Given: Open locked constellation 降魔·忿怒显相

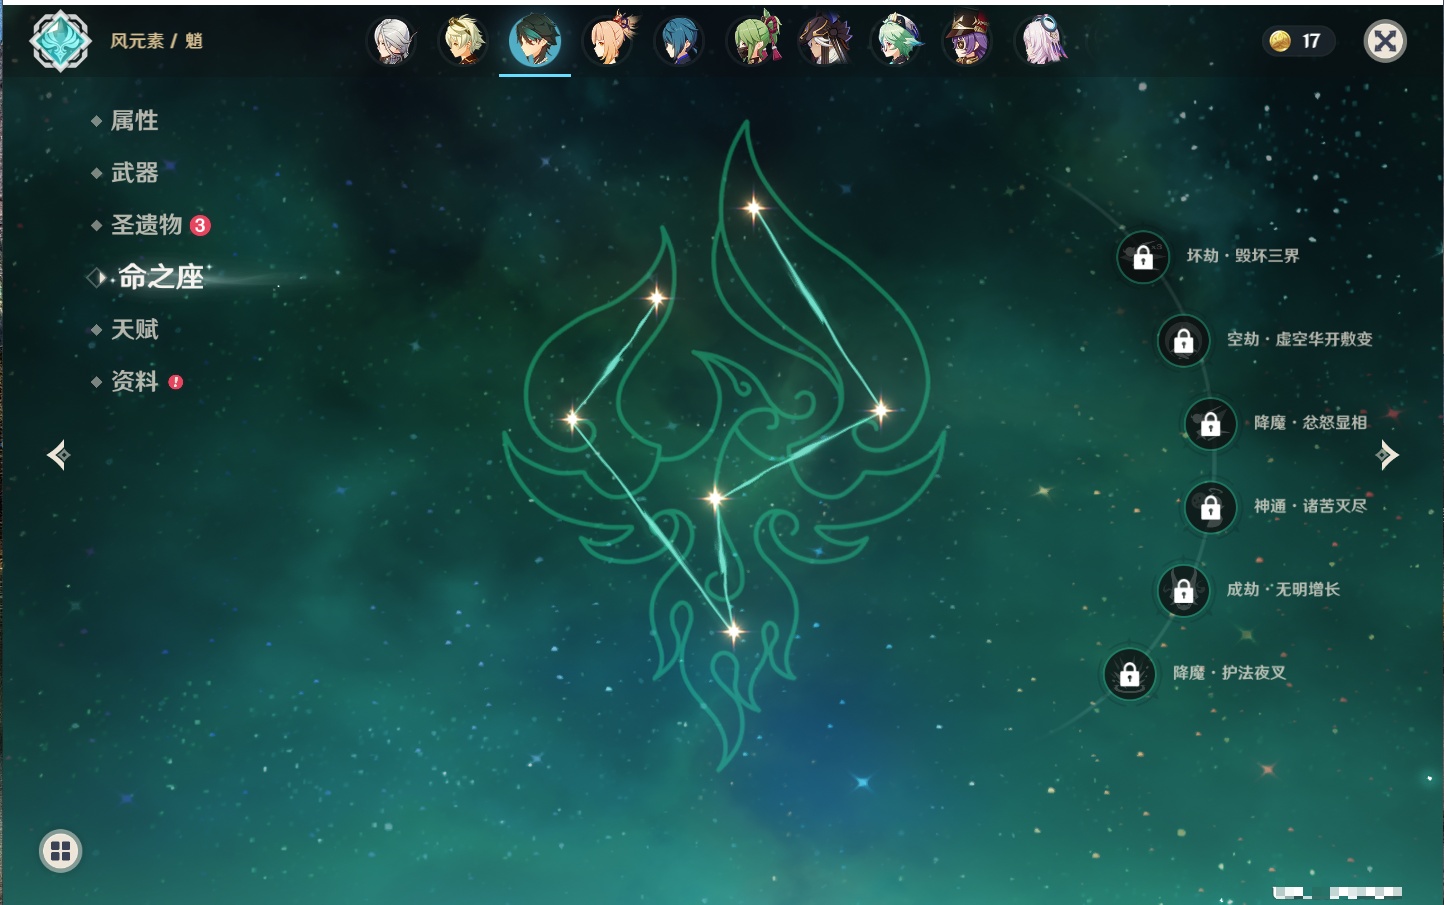Looking at the screenshot, I should click(x=1211, y=423).
